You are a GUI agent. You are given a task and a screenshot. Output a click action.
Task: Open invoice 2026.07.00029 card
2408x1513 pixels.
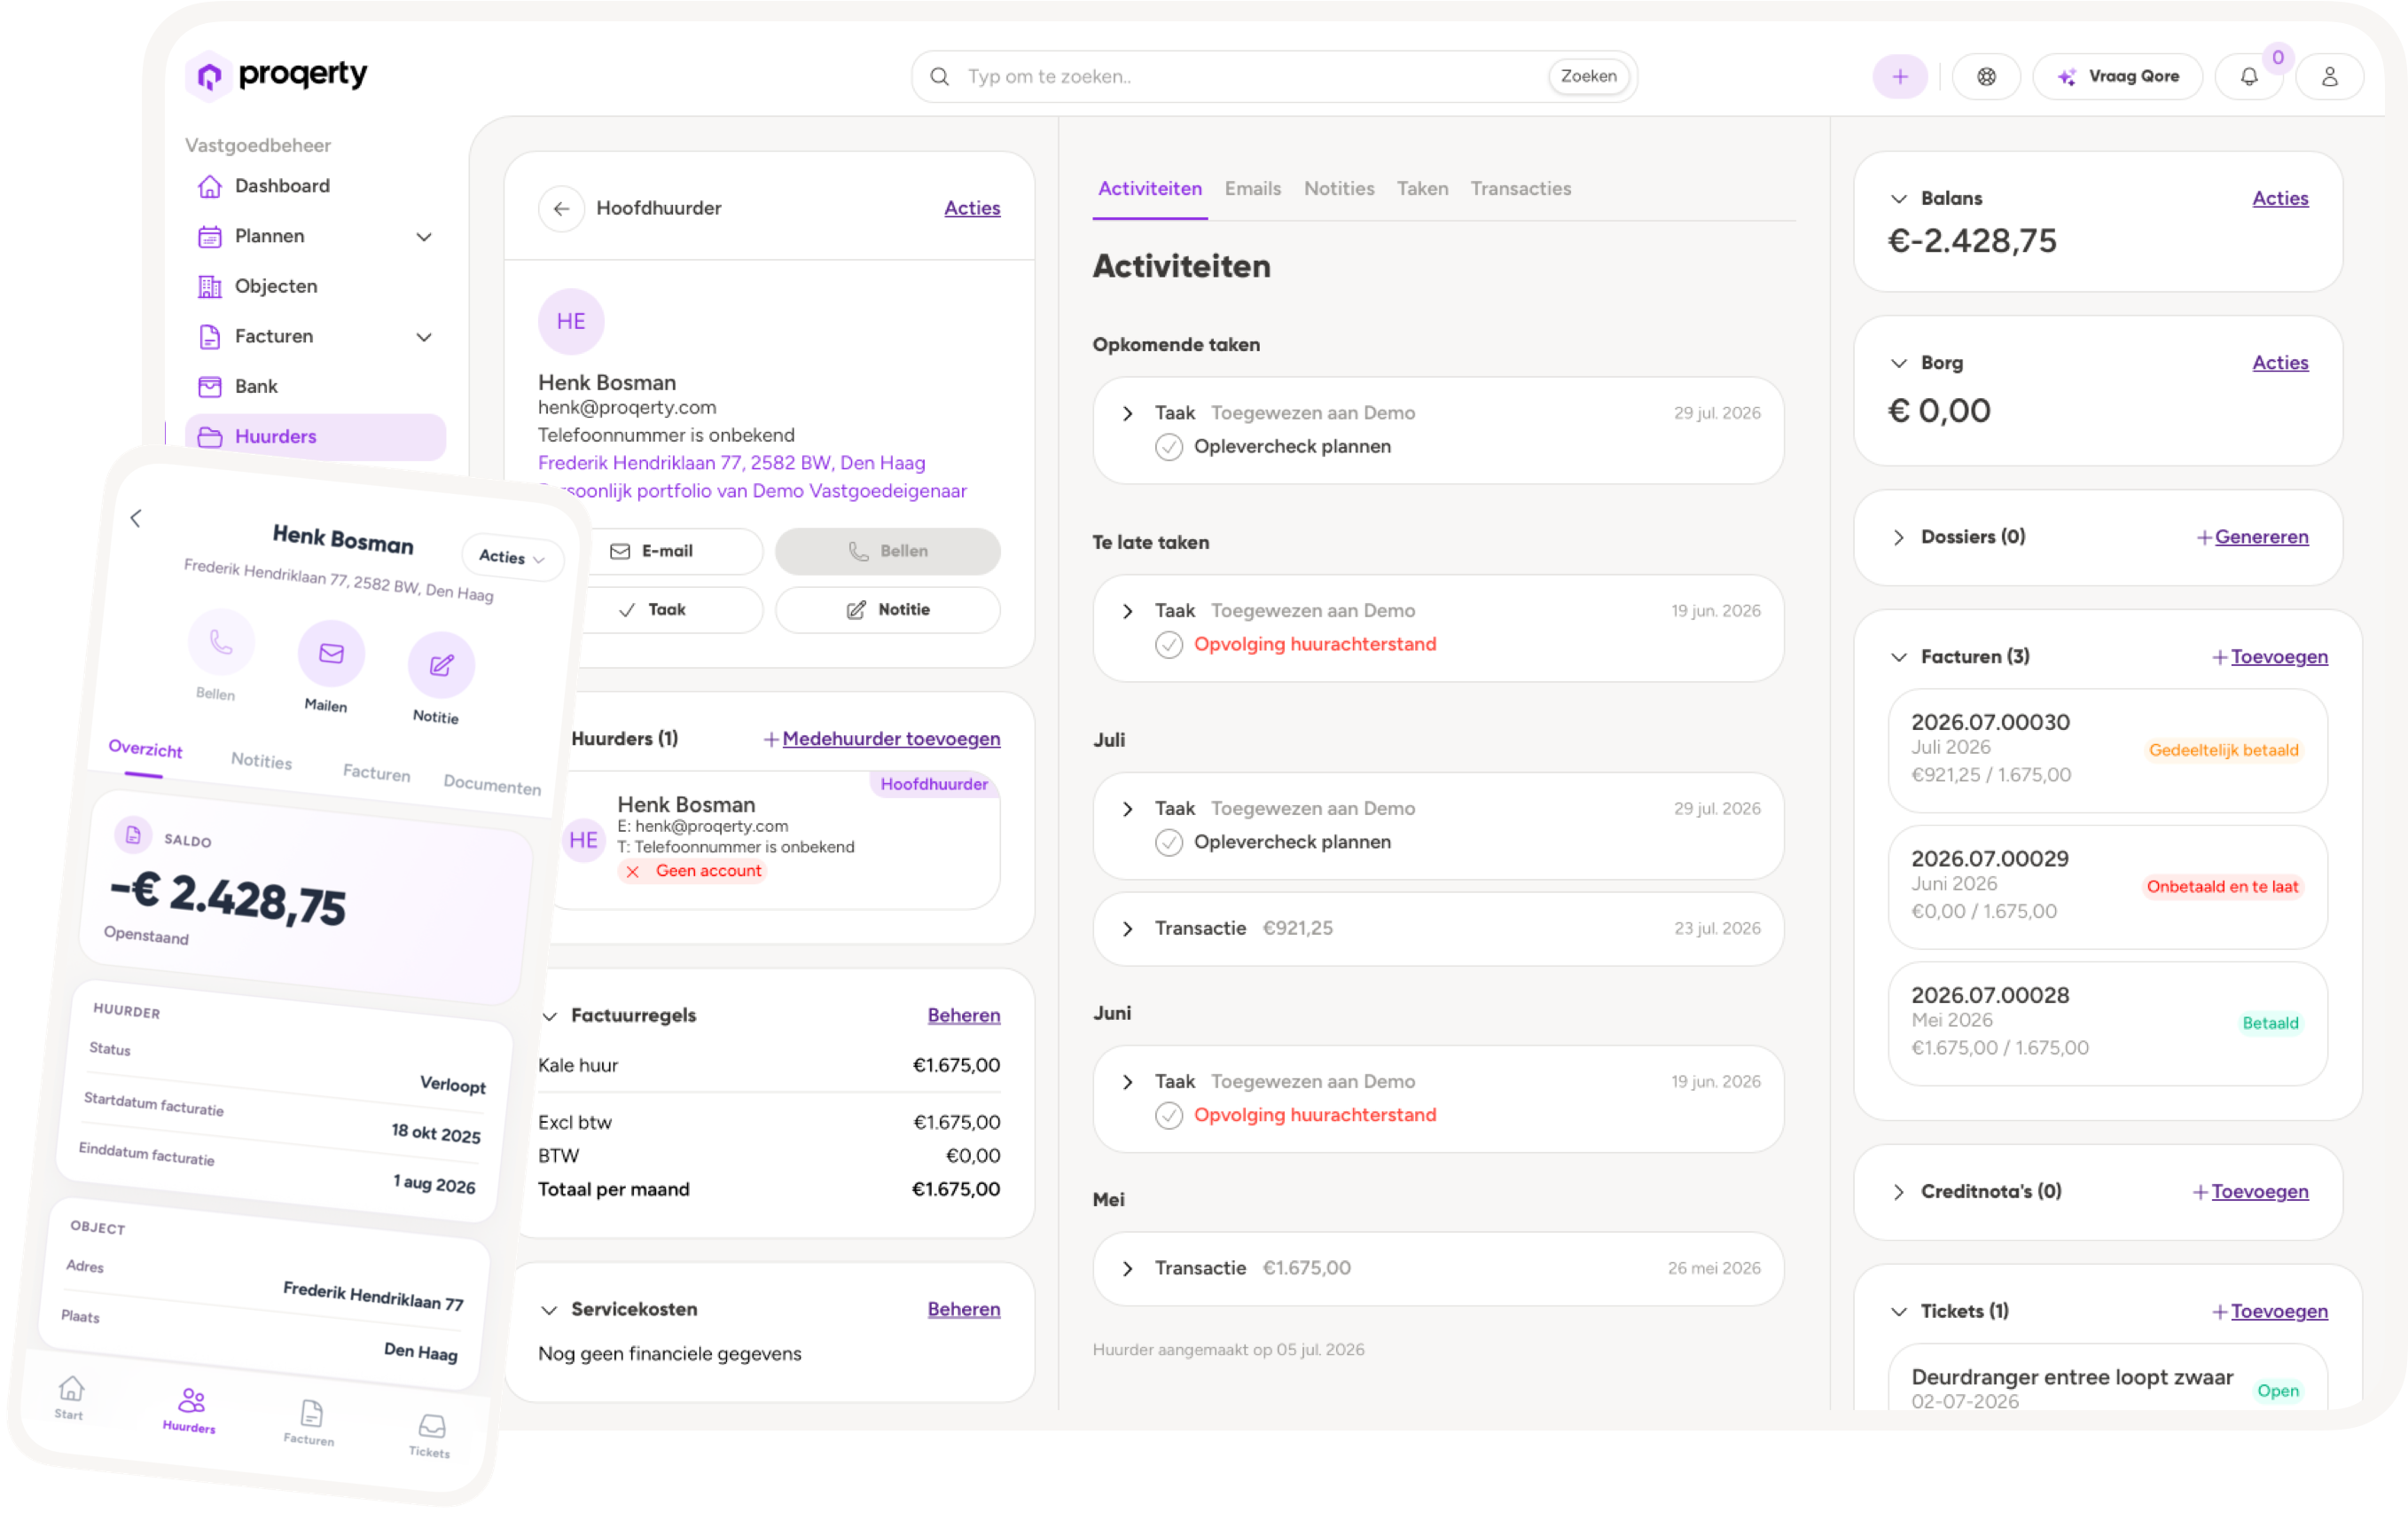tap(2107, 887)
